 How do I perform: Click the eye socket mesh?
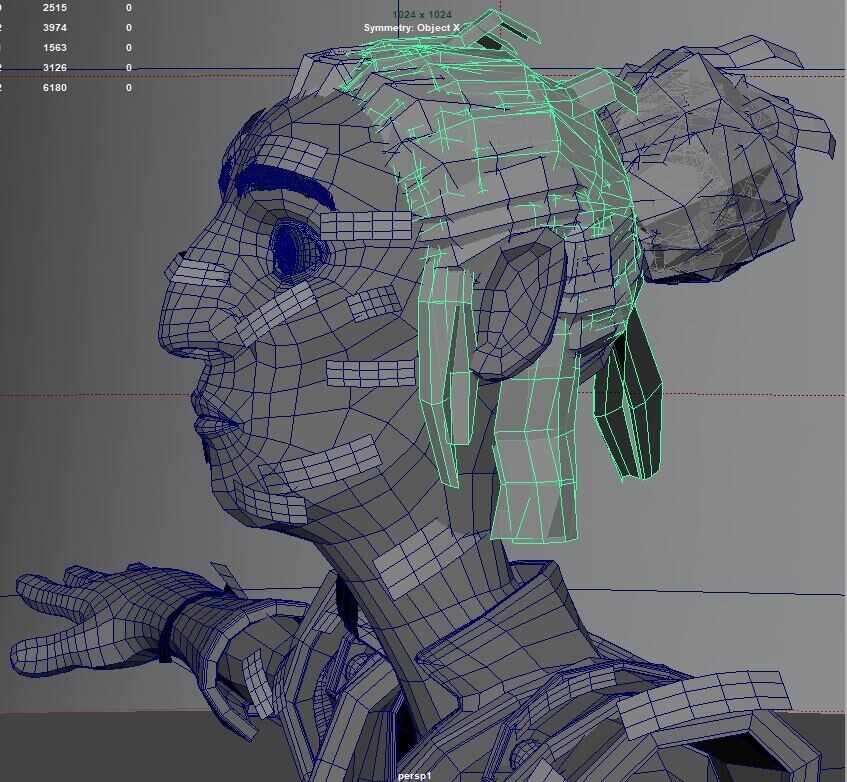pos(290,245)
